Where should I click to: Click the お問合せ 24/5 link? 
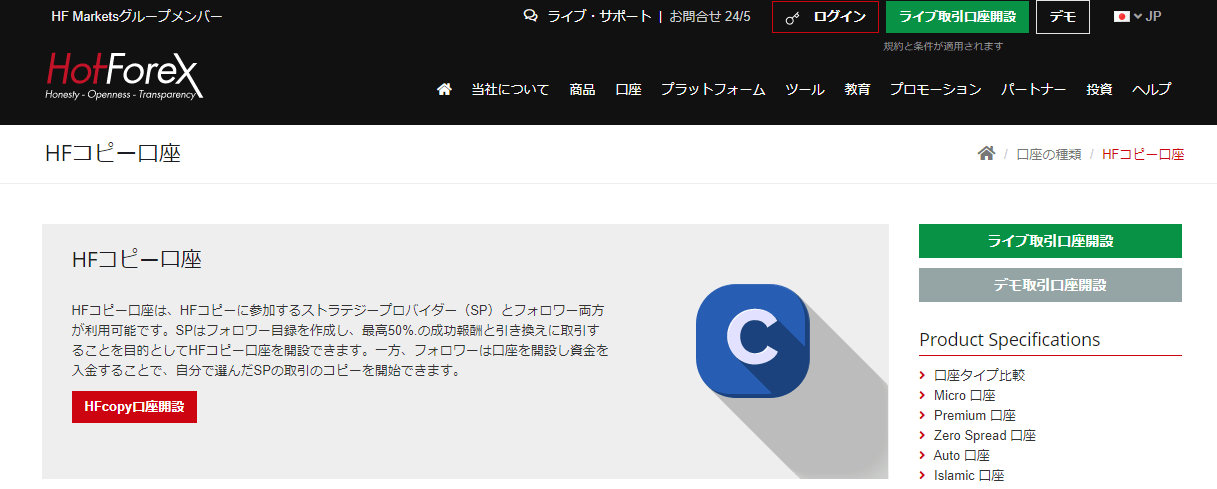click(x=710, y=17)
